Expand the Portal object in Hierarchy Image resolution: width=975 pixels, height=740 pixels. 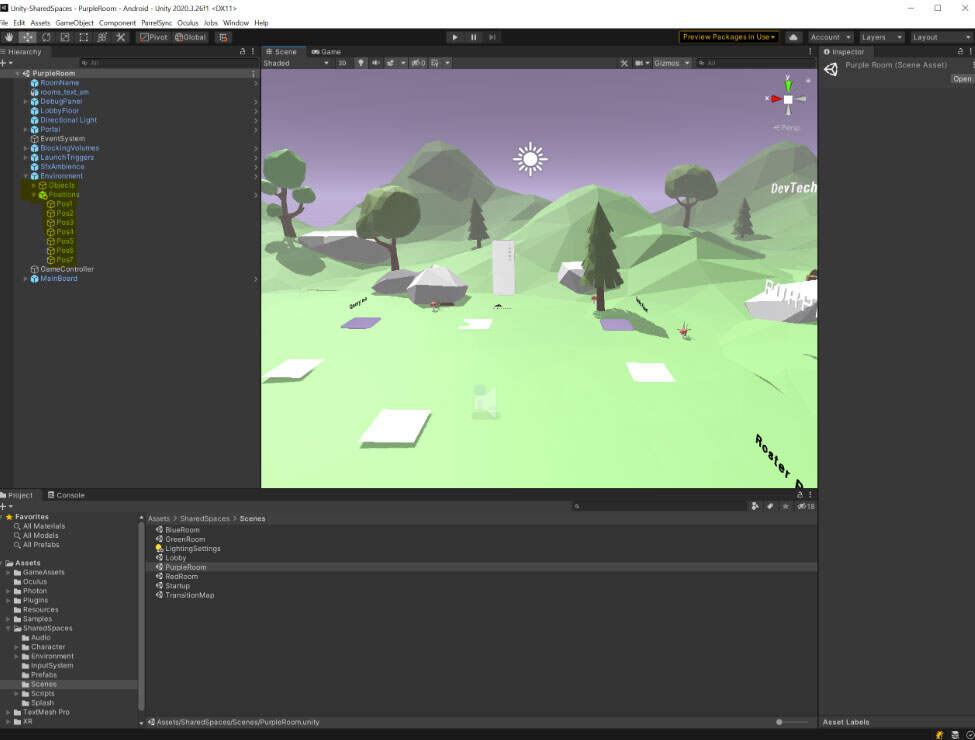[x=26, y=130]
